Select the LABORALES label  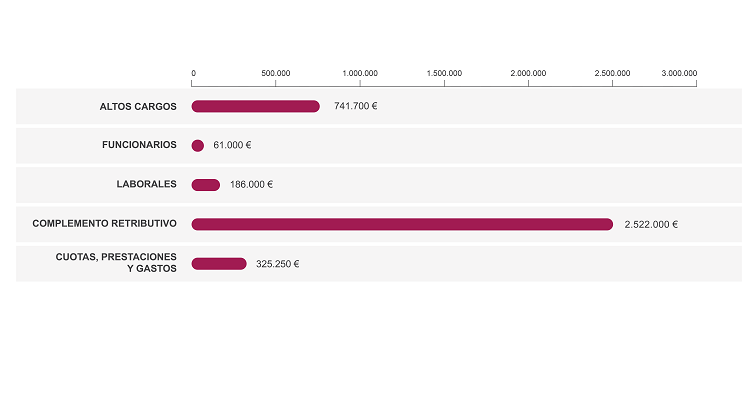tap(146, 184)
